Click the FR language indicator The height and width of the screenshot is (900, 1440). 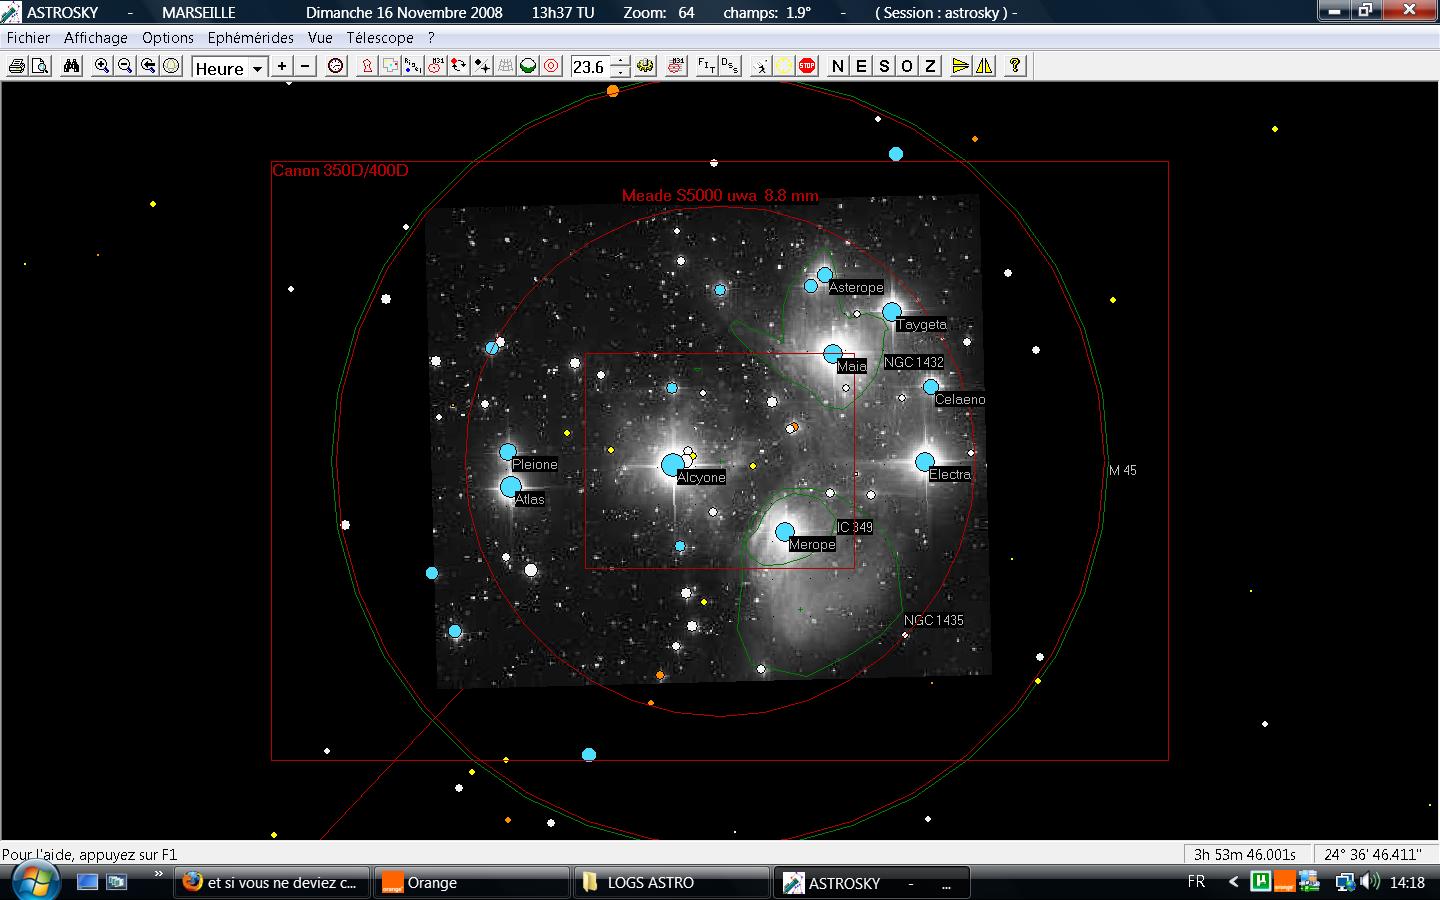tap(1196, 882)
